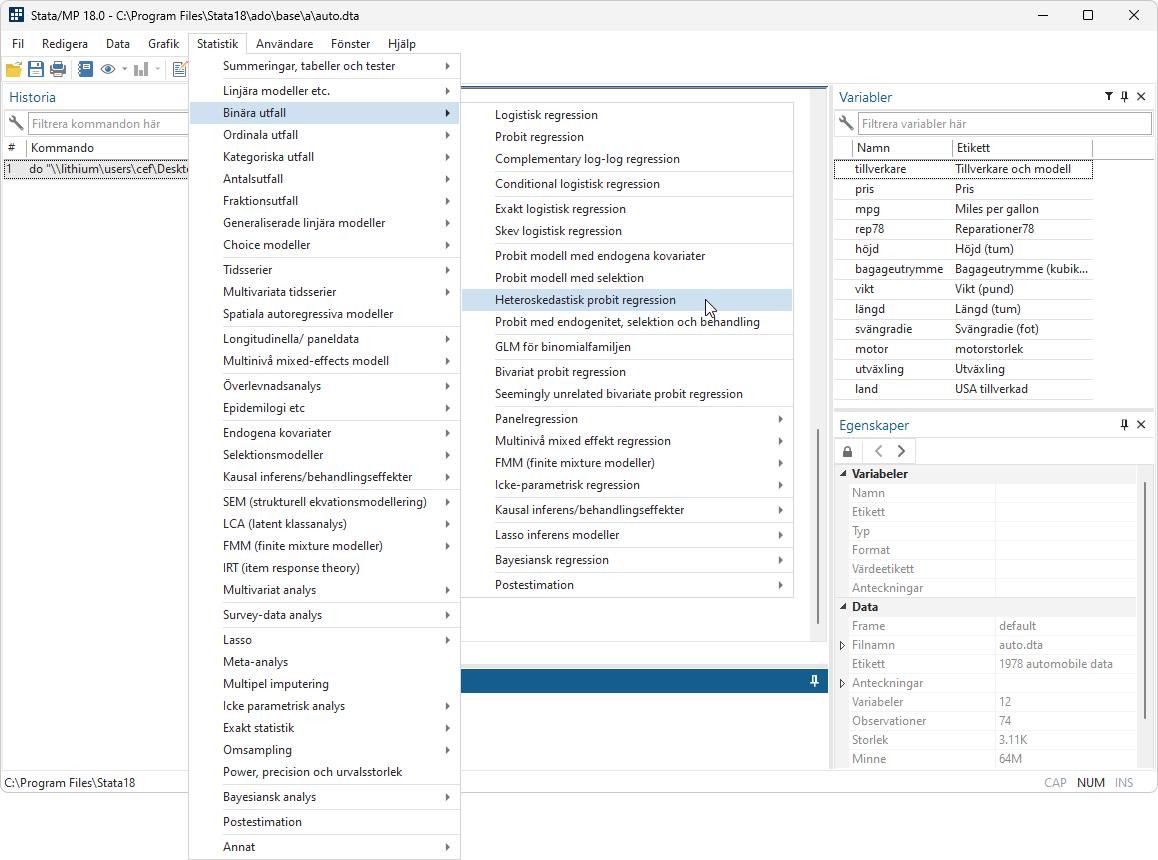1158x860 pixels.
Task: Click the previous variable arrow in Egenskaper
Action: (878, 451)
